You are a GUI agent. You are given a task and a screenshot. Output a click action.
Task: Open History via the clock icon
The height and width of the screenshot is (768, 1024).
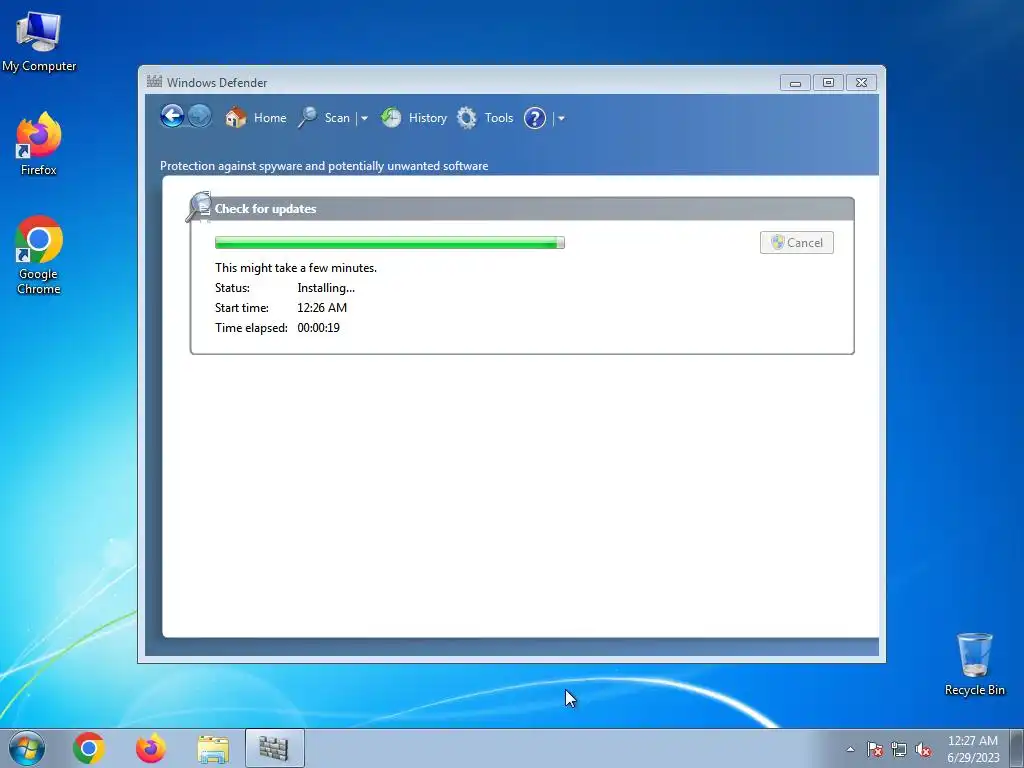391,118
